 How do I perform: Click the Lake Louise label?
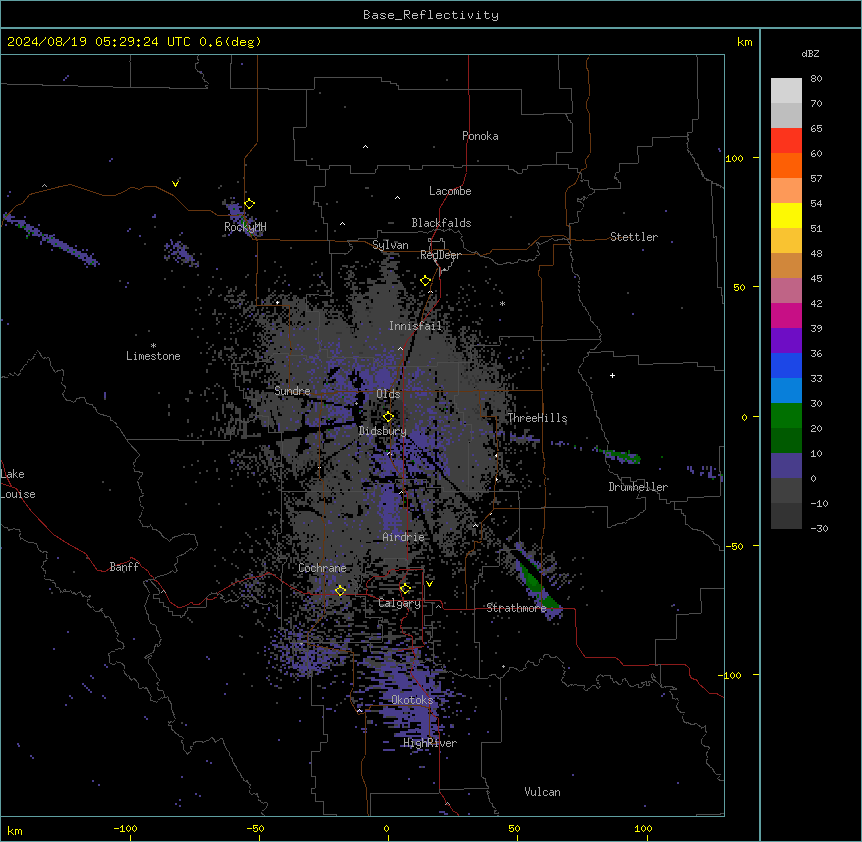(x=18, y=484)
